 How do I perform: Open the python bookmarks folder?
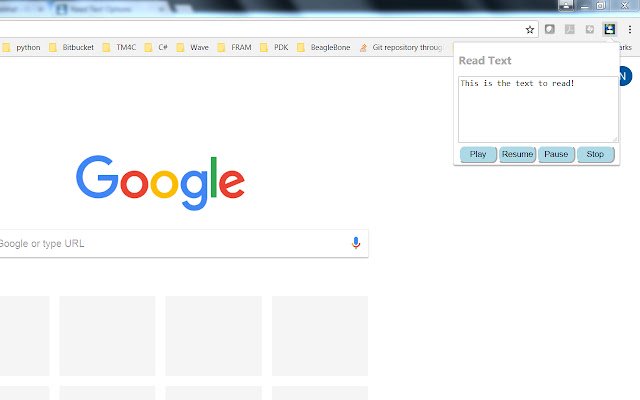click(x=21, y=47)
